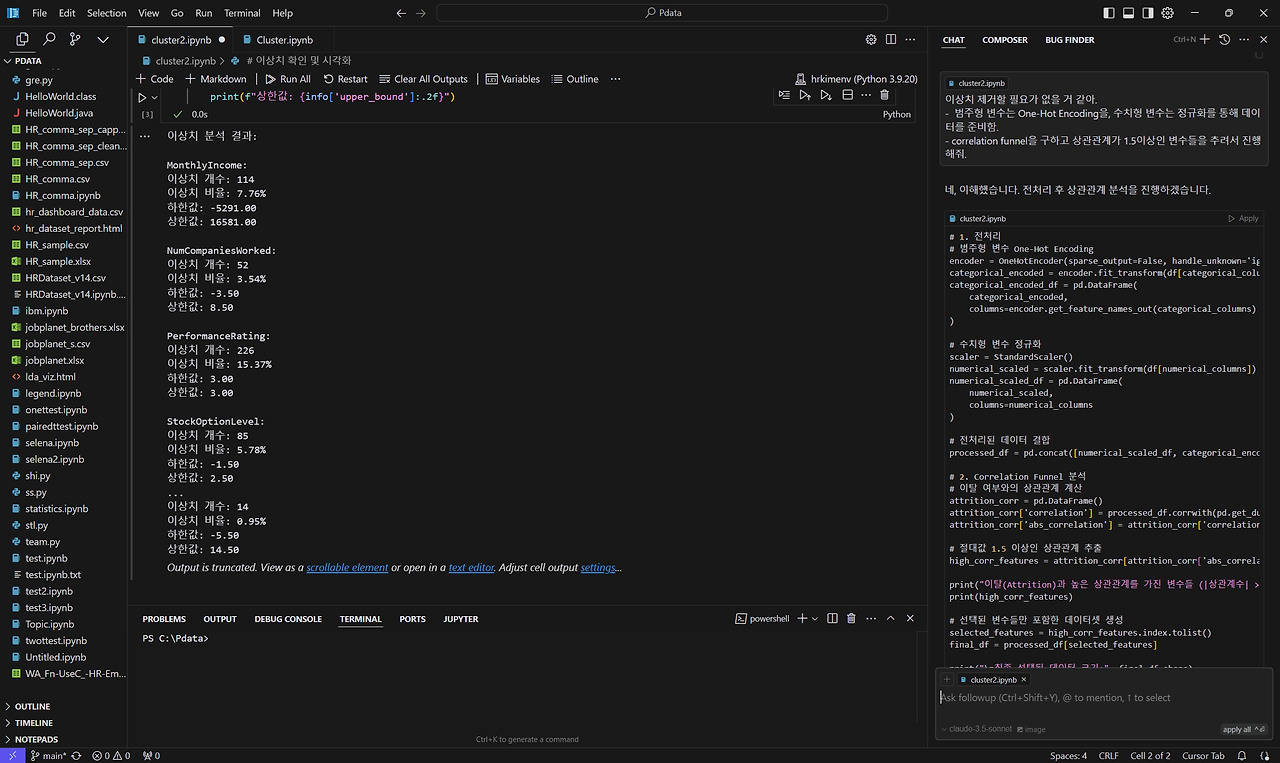Show the notebook Outline
The height and width of the screenshot is (763, 1280).
574,79
